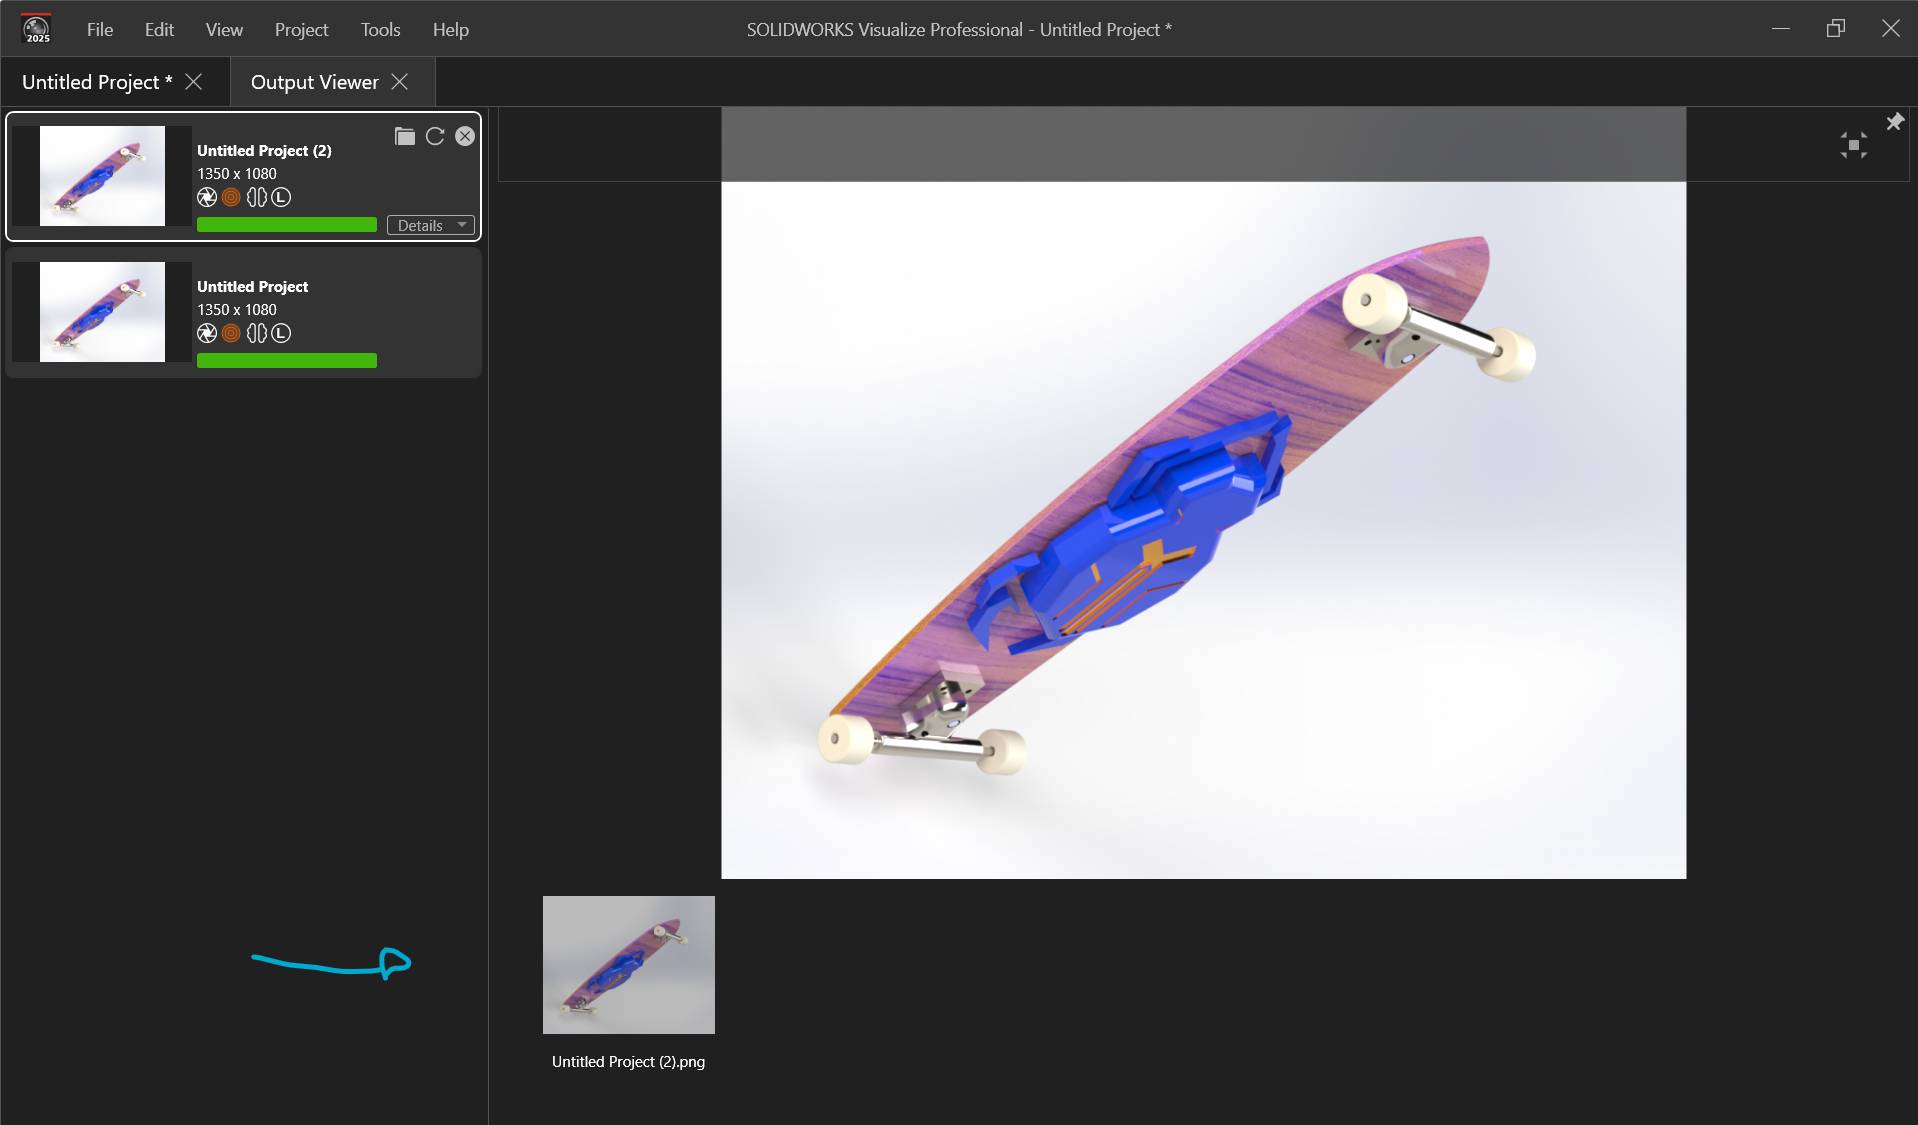Open the Project menu

click(300, 29)
